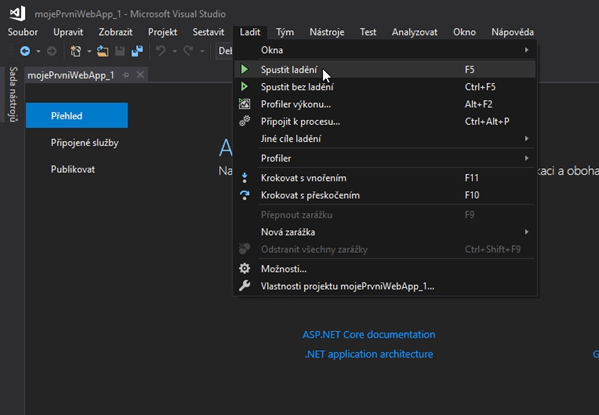Open the Test menu
The height and width of the screenshot is (415, 599).
pyautogui.click(x=368, y=32)
